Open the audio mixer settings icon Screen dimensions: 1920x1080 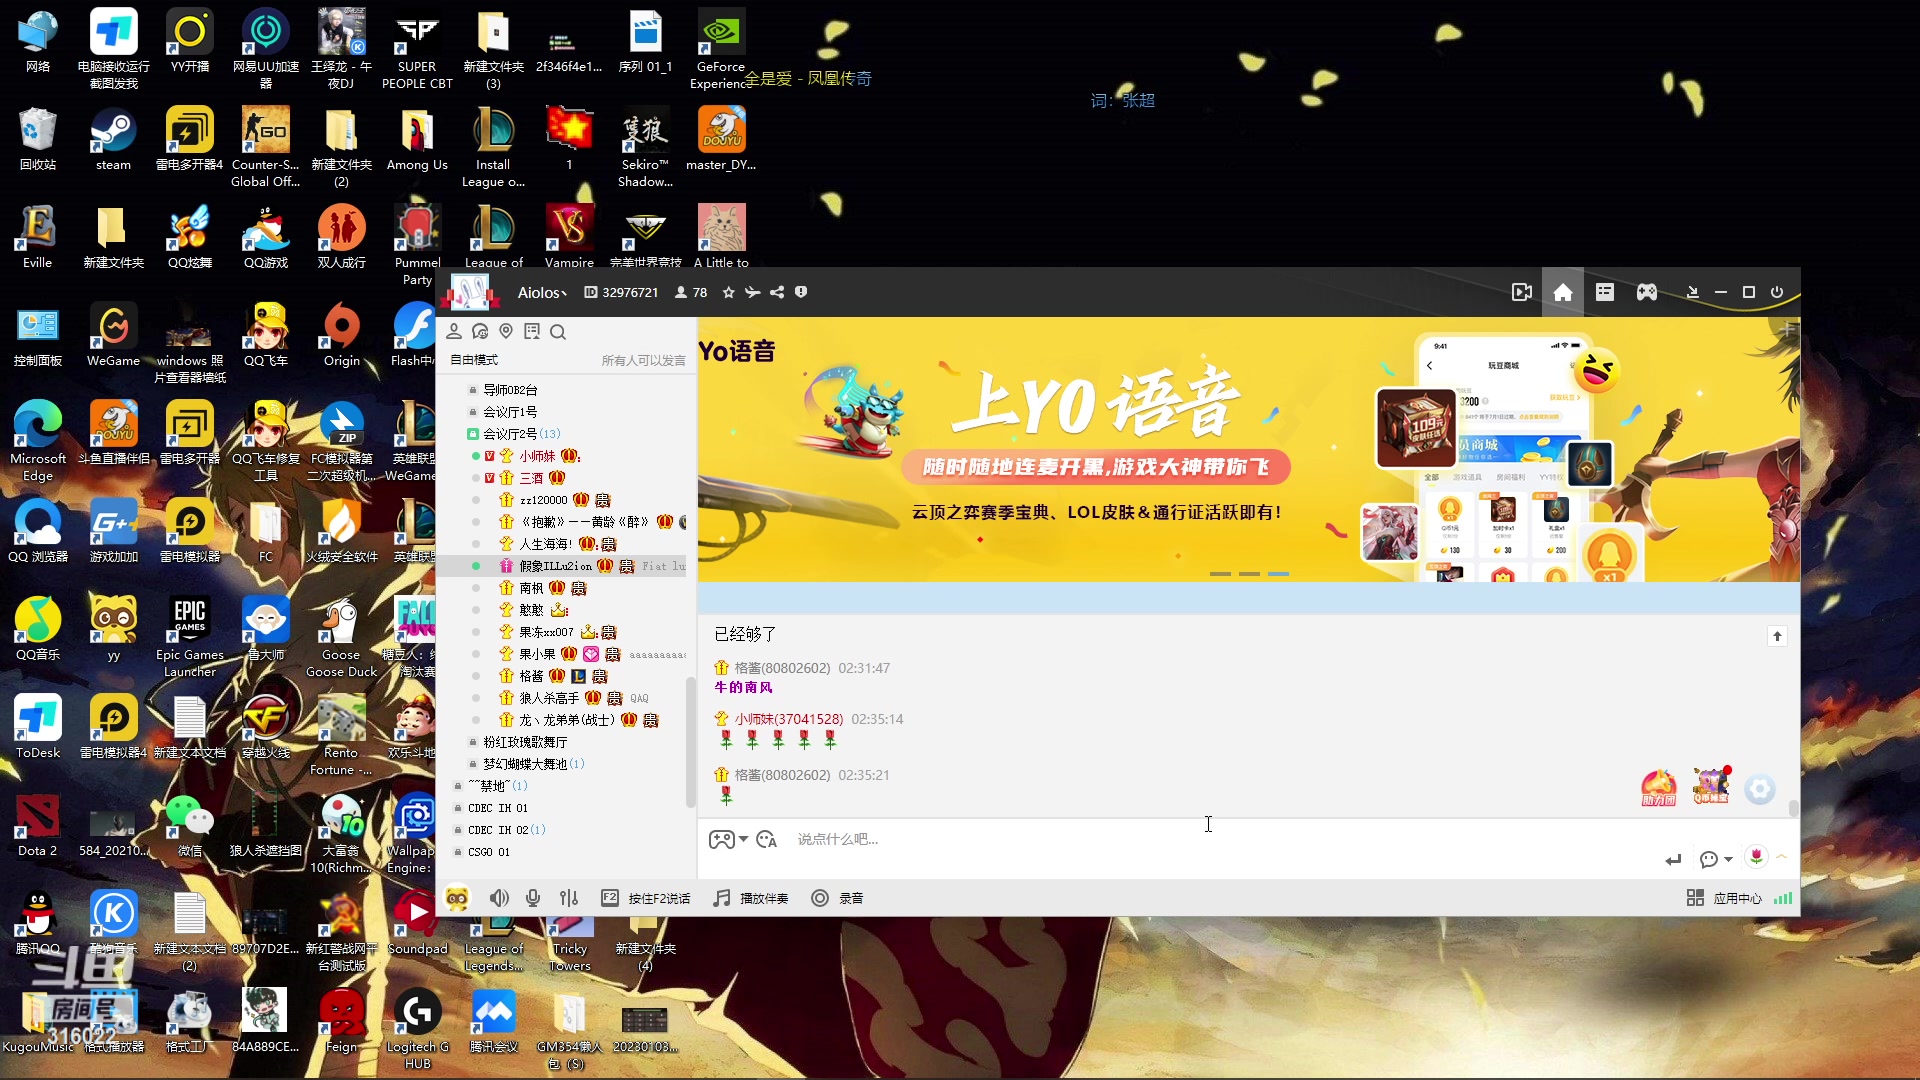569,898
